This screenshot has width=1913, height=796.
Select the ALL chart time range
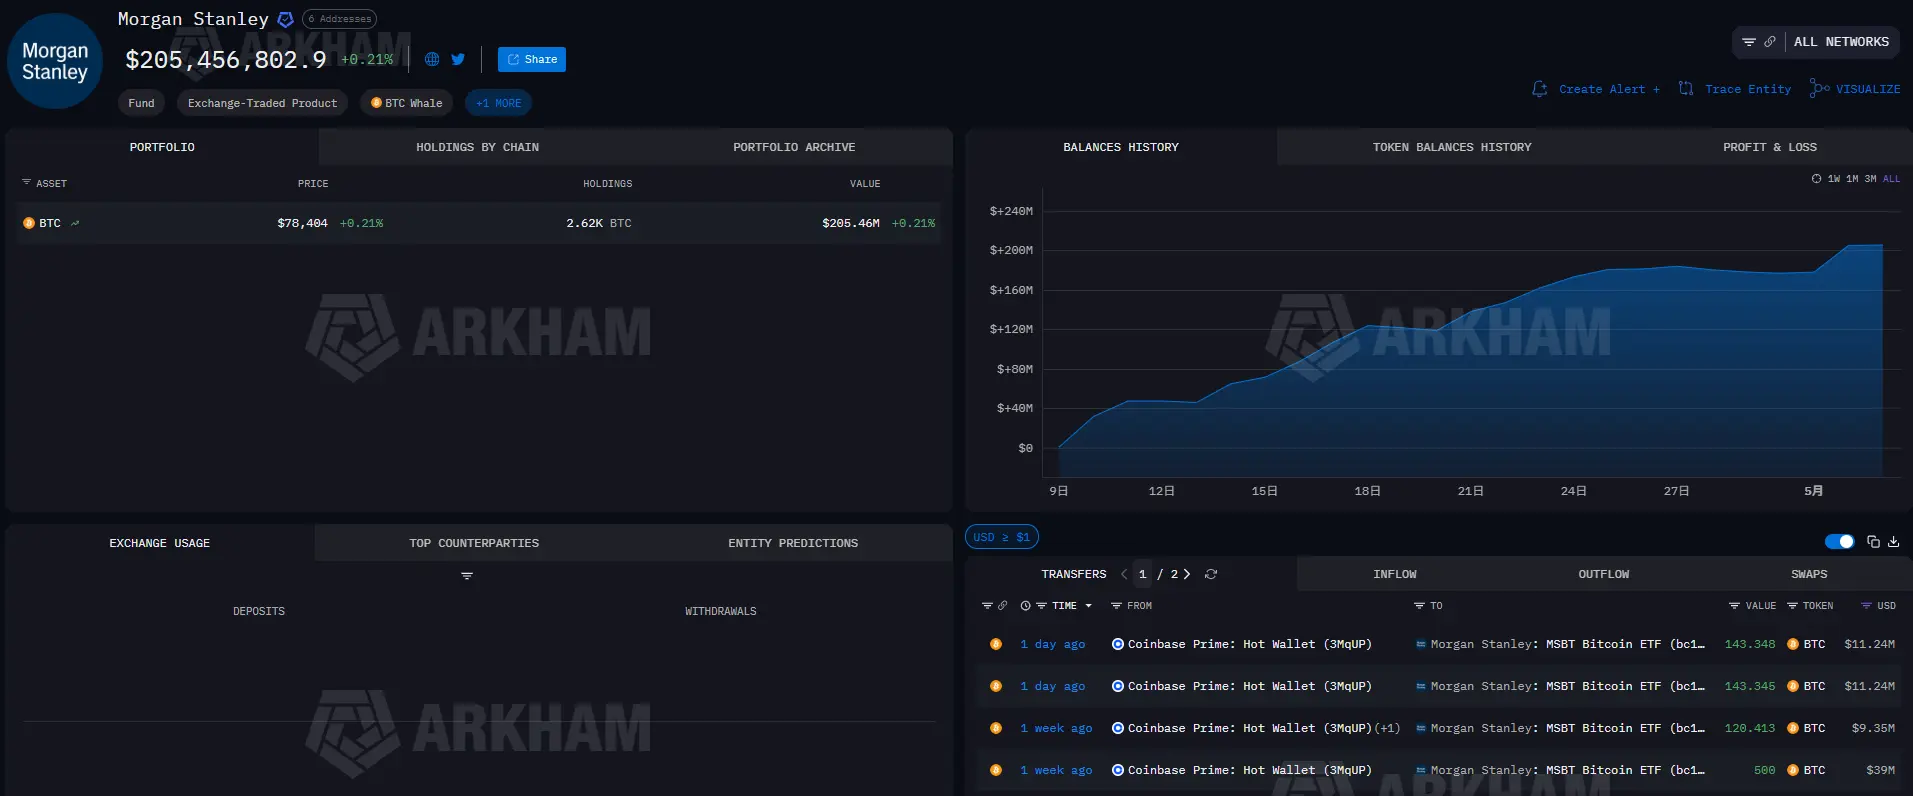[x=1891, y=179]
